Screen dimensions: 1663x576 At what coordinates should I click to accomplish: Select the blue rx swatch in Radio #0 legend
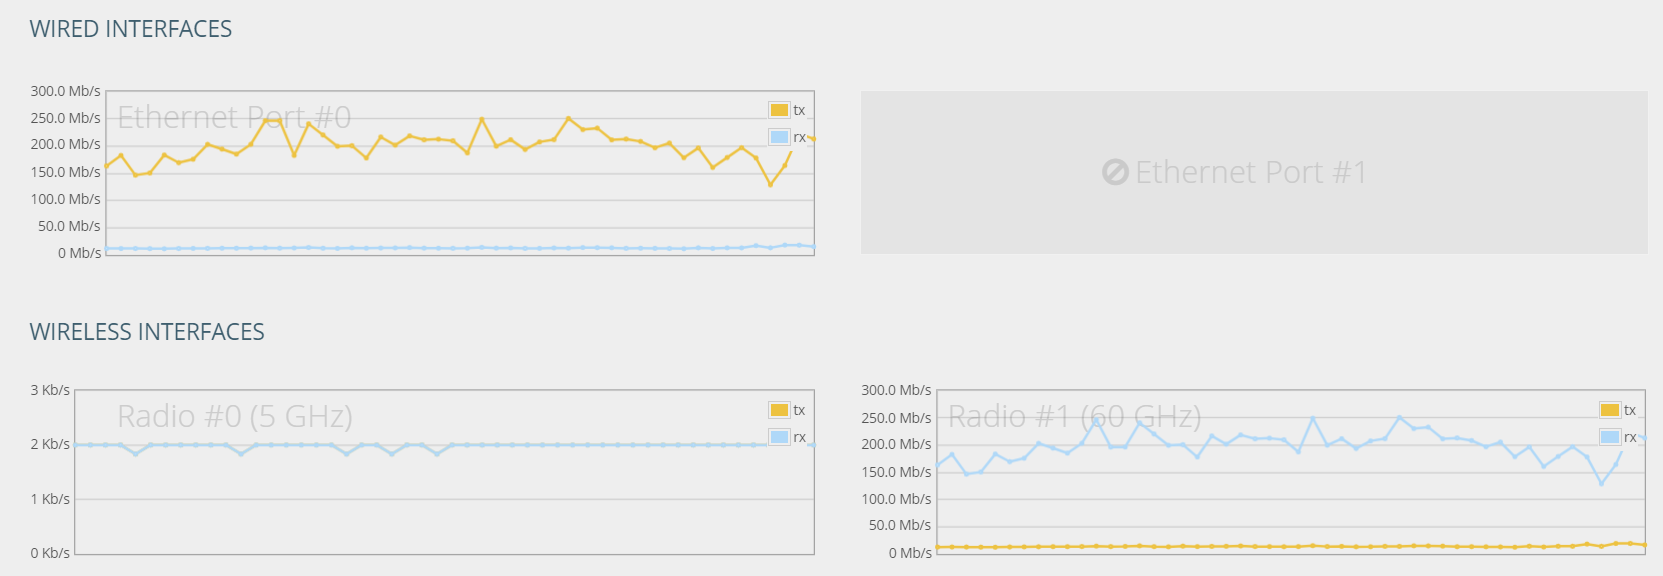[779, 437]
